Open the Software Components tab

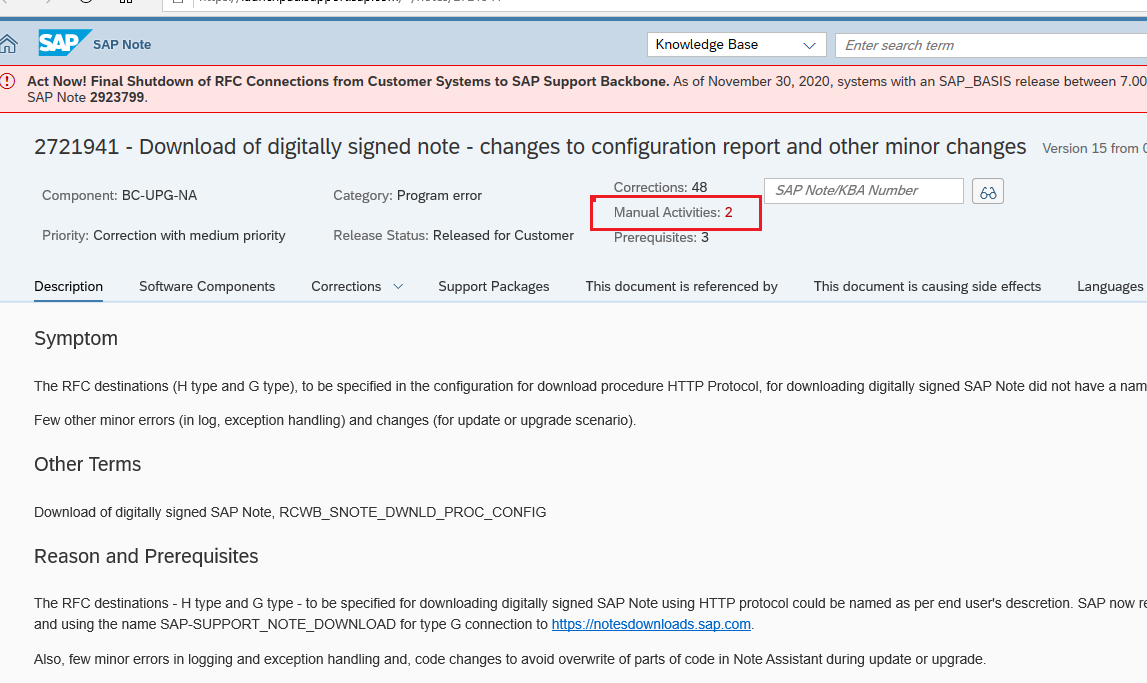tap(207, 287)
